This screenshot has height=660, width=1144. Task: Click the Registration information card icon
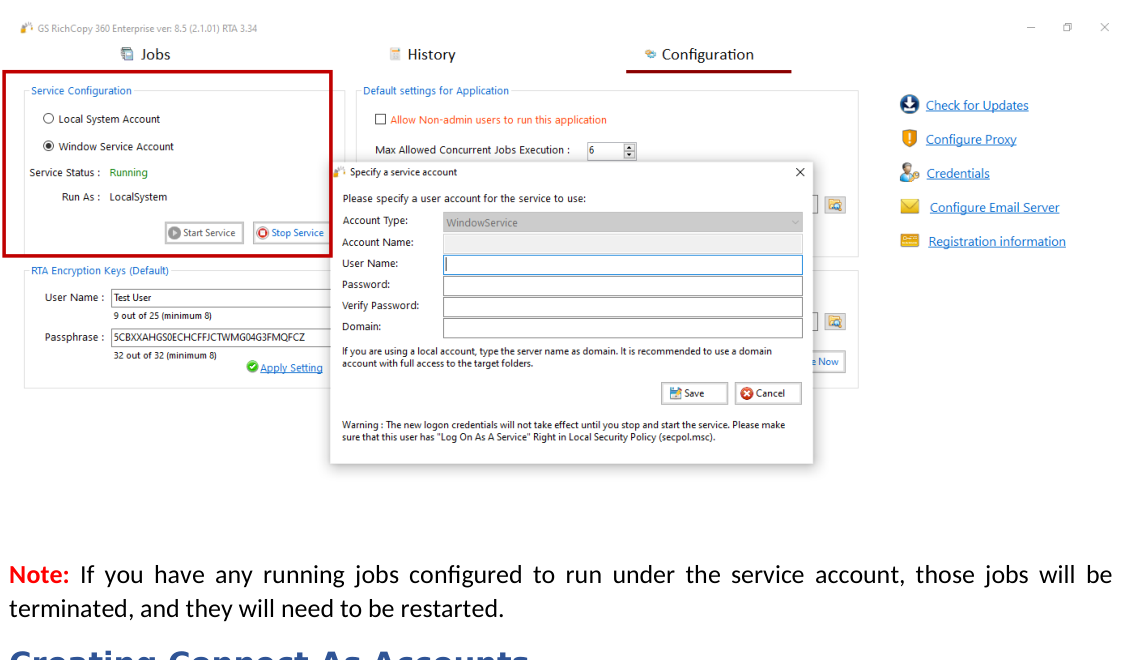click(x=910, y=241)
